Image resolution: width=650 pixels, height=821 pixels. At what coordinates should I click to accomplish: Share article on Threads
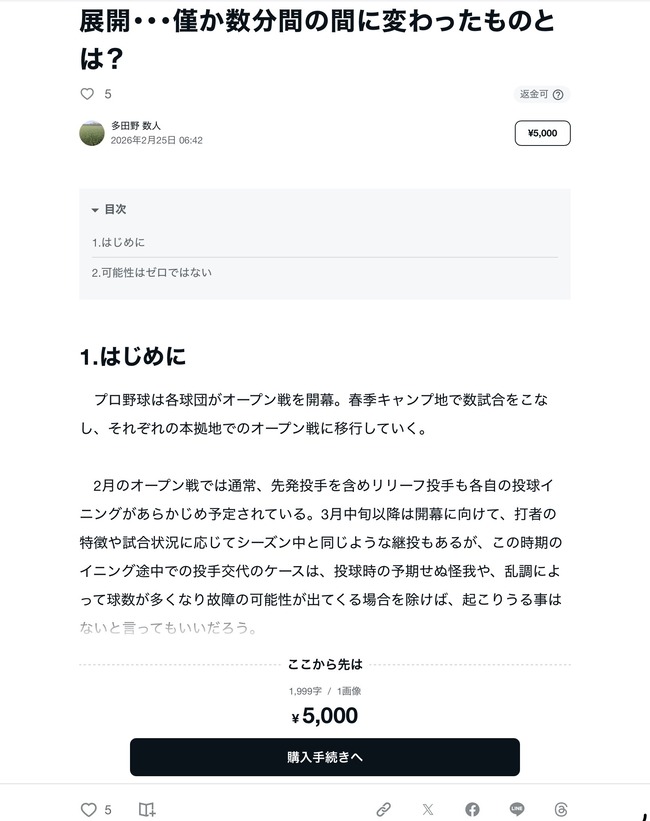[561, 809]
